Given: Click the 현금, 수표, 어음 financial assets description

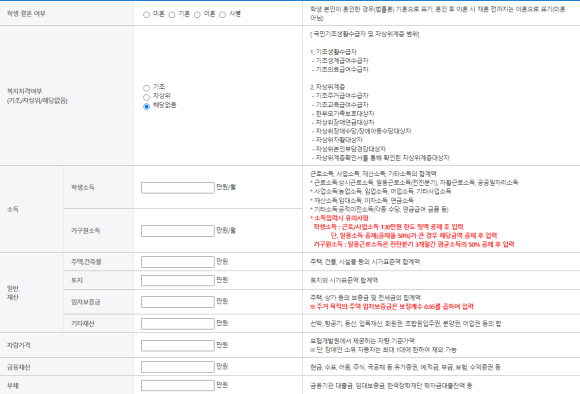Looking at the screenshot, I should click(405, 367).
